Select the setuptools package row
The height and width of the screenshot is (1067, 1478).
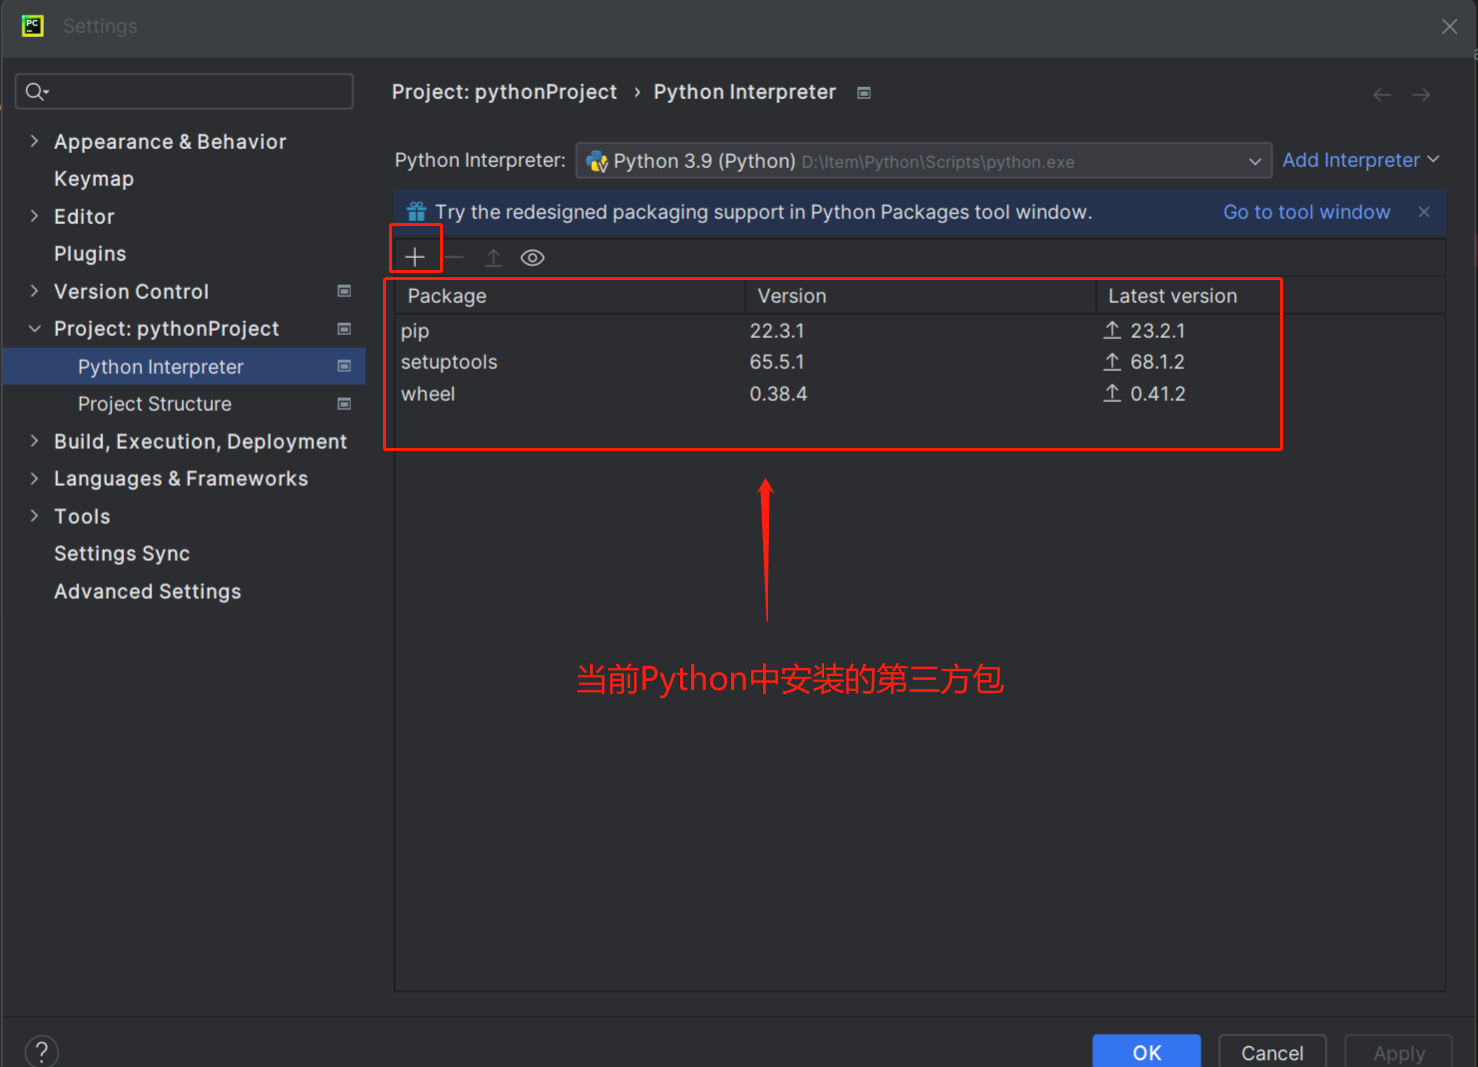tap(920, 362)
